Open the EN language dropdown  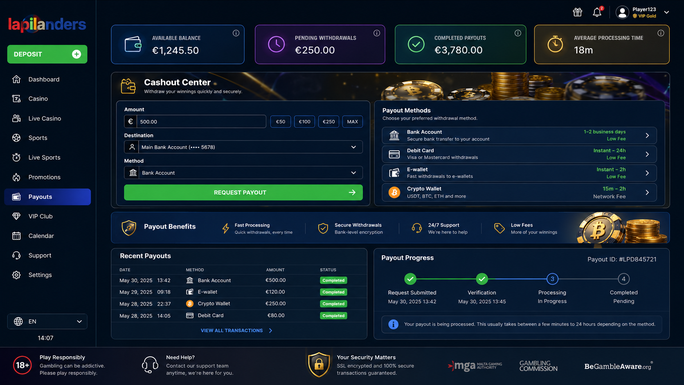tap(47, 321)
